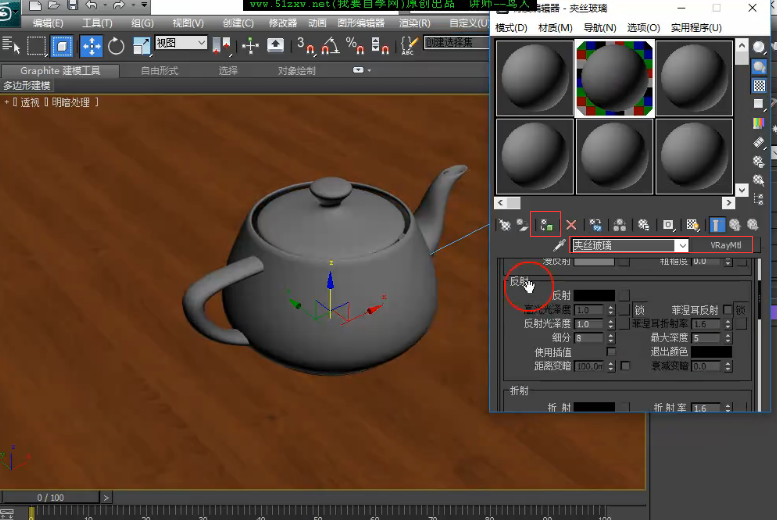777x520 pixels.
Task: Click Show Shaded Material in Viewport icon
Action: tap(693, 225)
